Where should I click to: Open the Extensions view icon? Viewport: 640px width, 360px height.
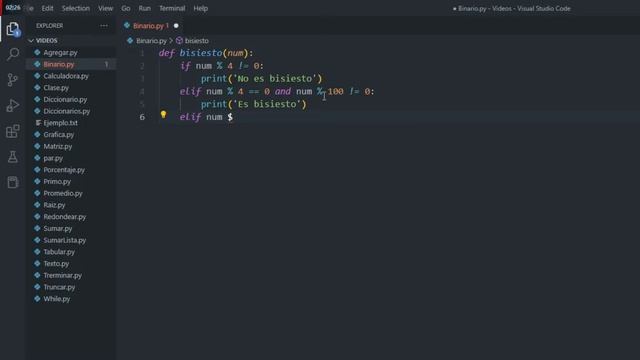[13, 131]
